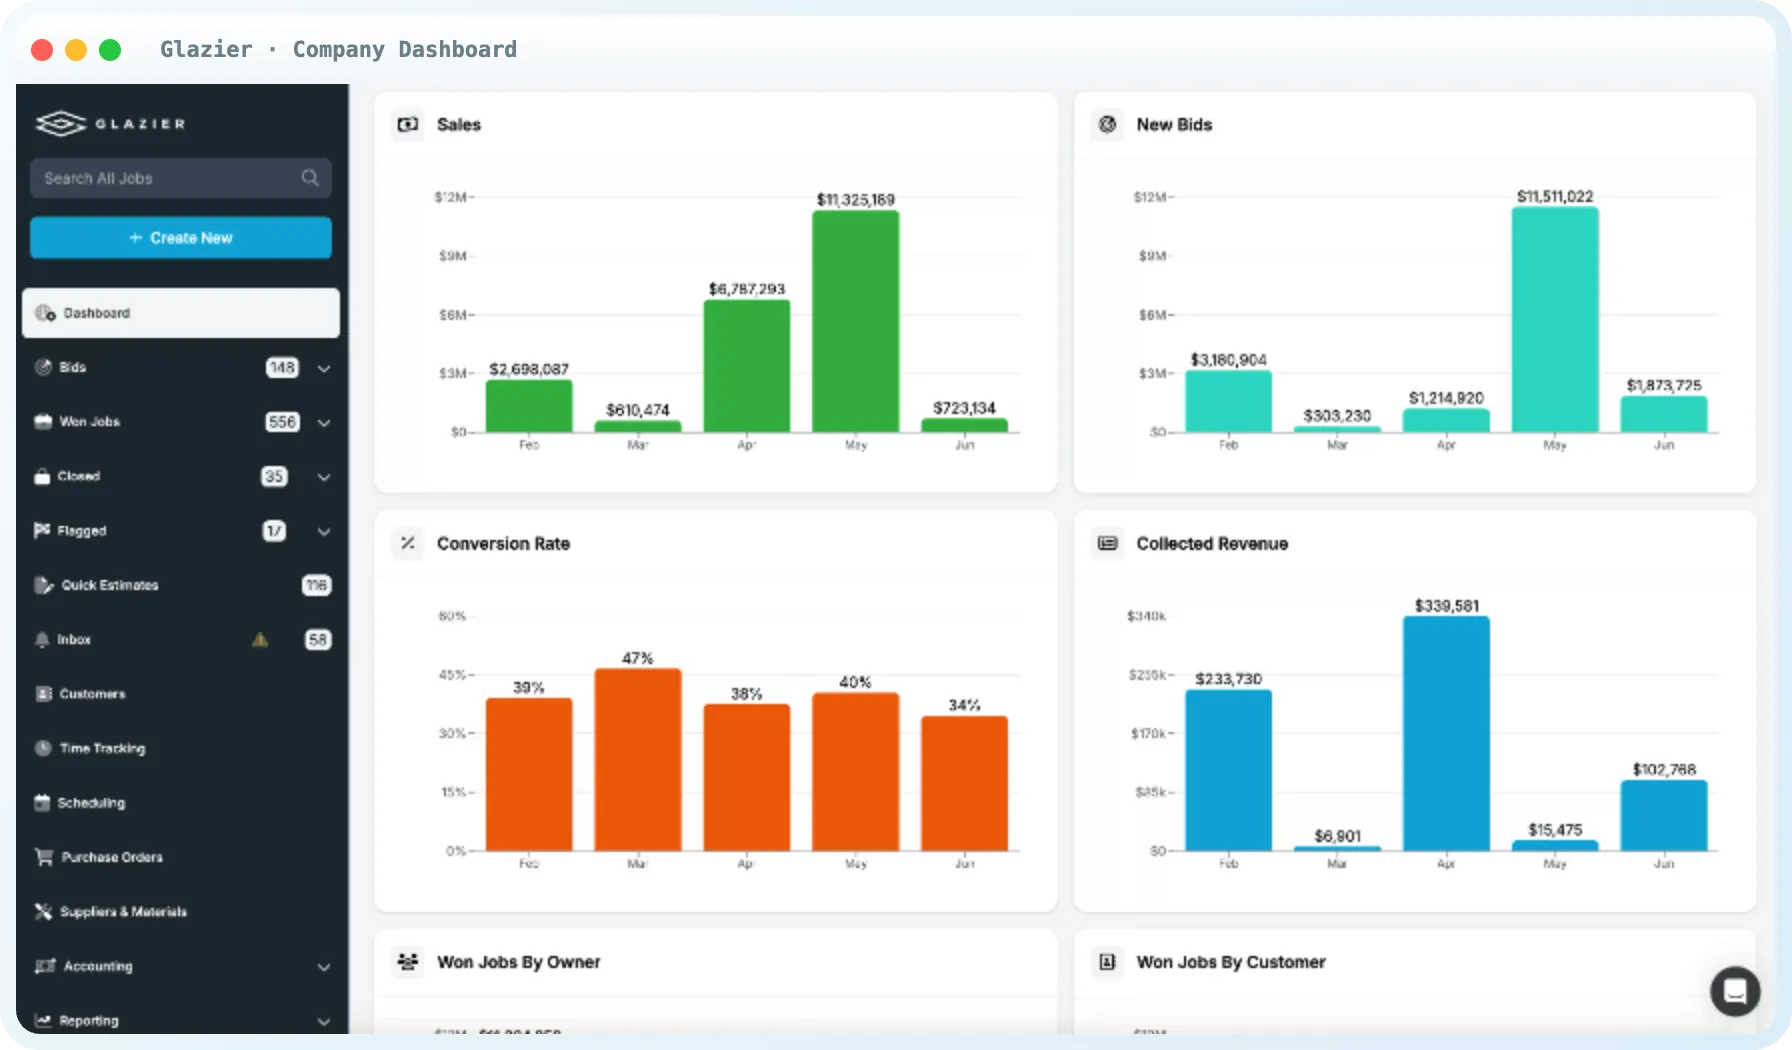Screen dimensions: 1792x1050
Task: Click the $723,134 Jun sales value
Action: 964,408
